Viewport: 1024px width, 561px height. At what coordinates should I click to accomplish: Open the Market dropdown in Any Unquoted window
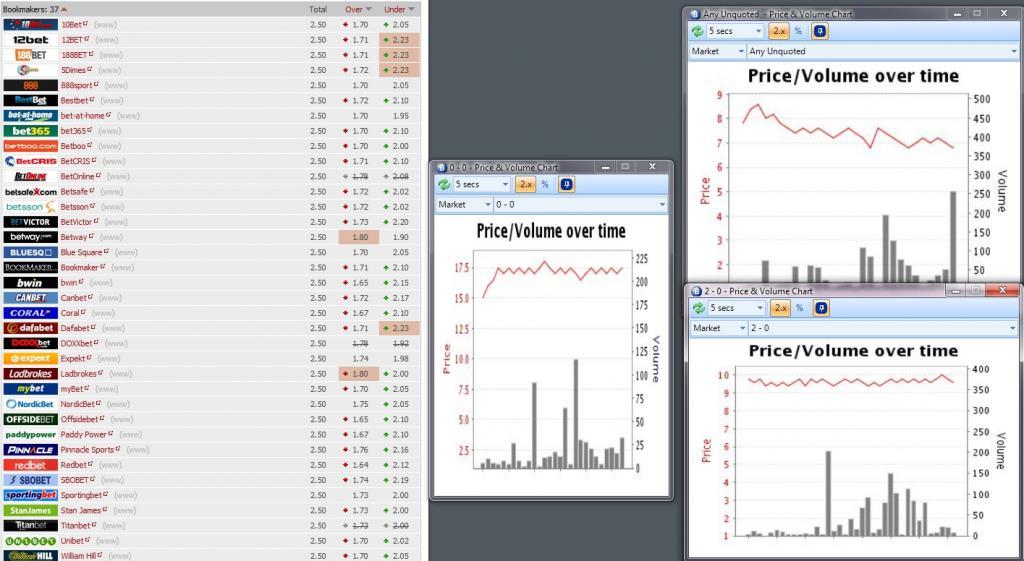tap(718, 51)
